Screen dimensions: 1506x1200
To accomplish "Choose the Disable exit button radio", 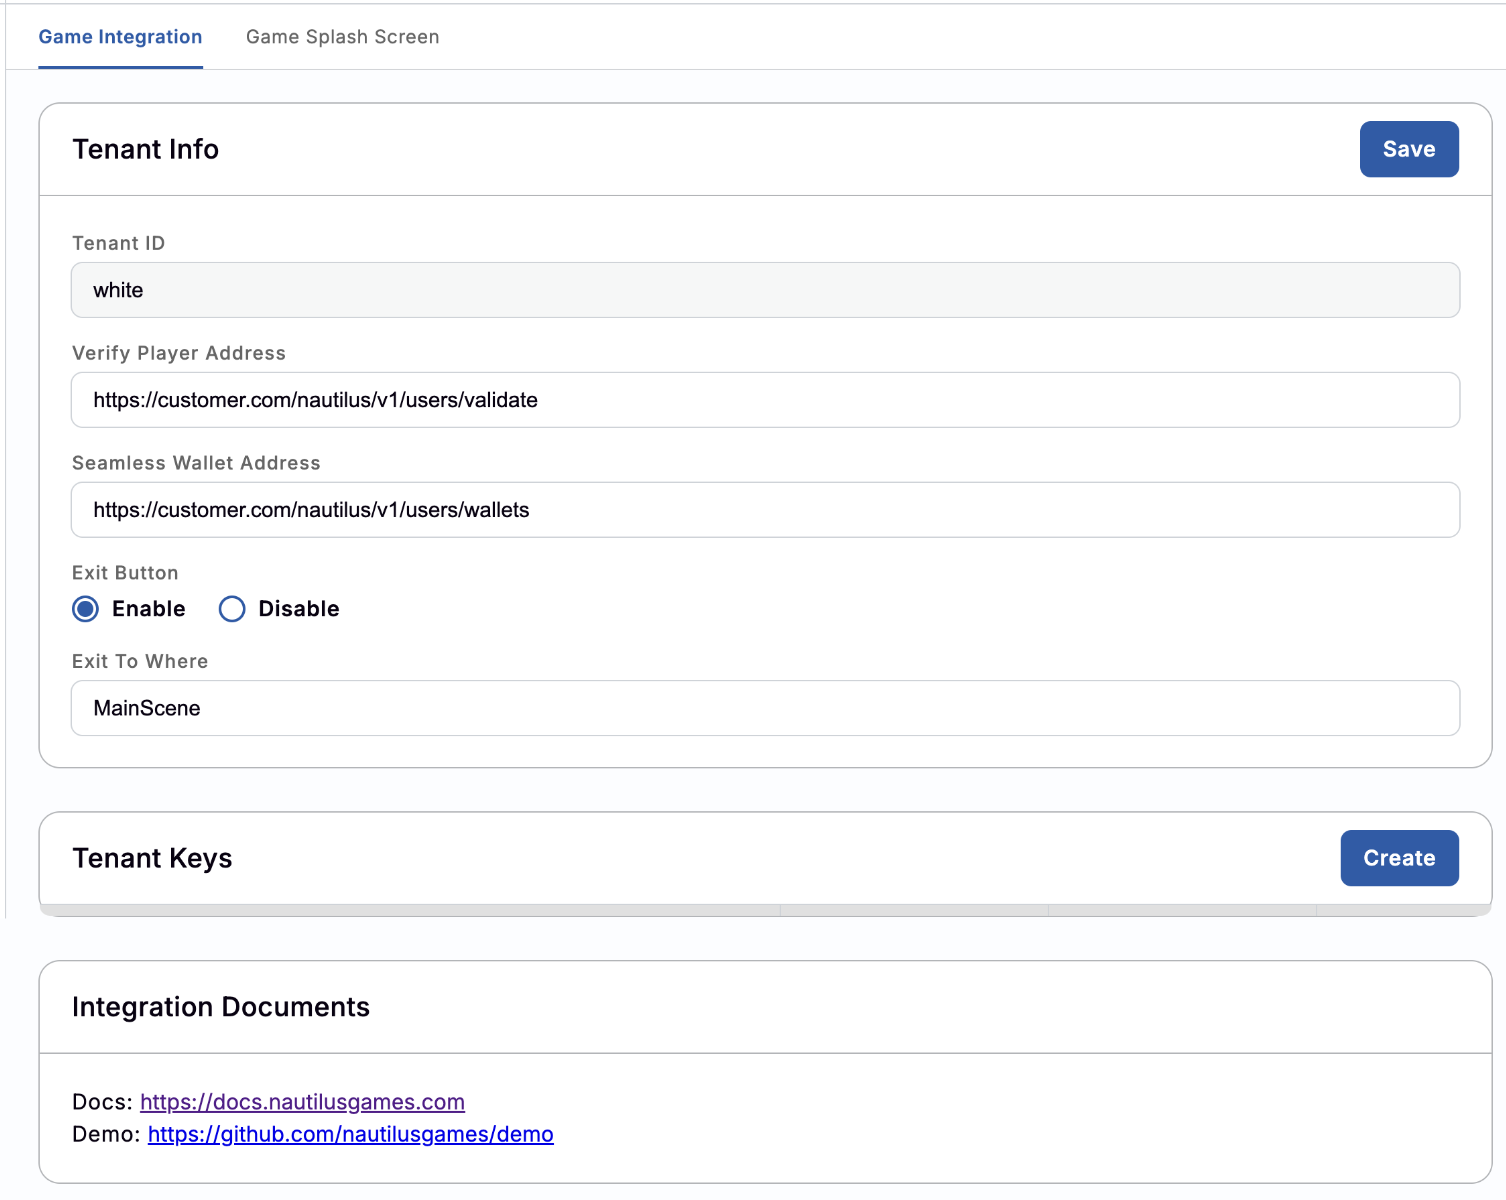I will point(232,609).
